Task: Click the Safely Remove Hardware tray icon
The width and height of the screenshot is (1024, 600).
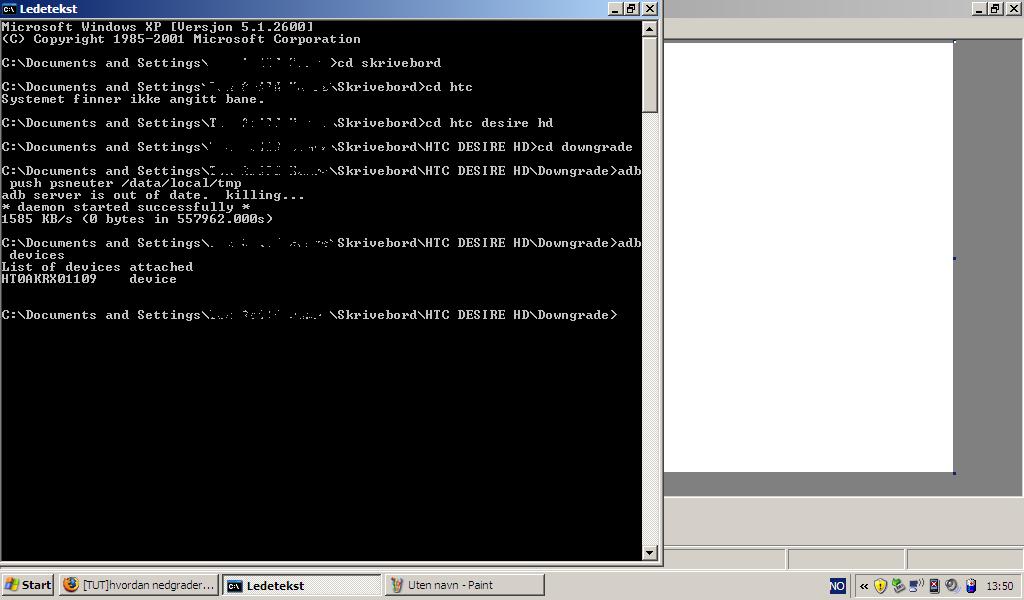Action: coord(899,586)
